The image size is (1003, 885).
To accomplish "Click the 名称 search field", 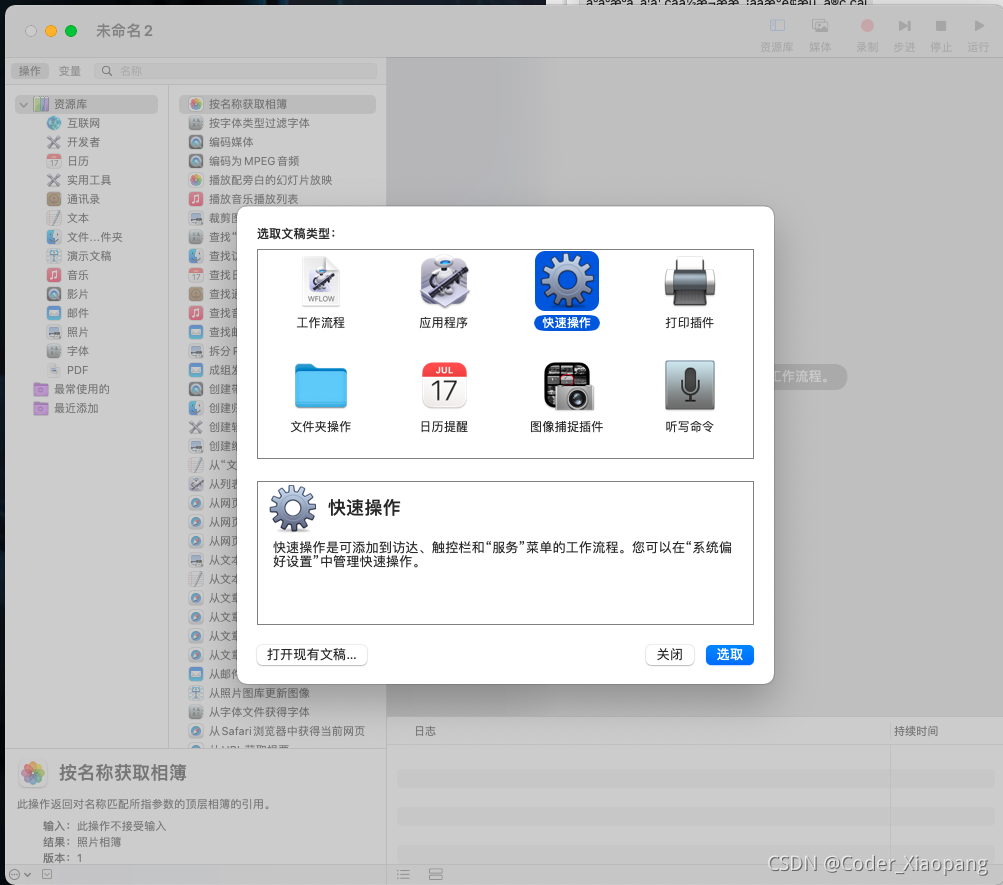I will (x=235, y=71).
